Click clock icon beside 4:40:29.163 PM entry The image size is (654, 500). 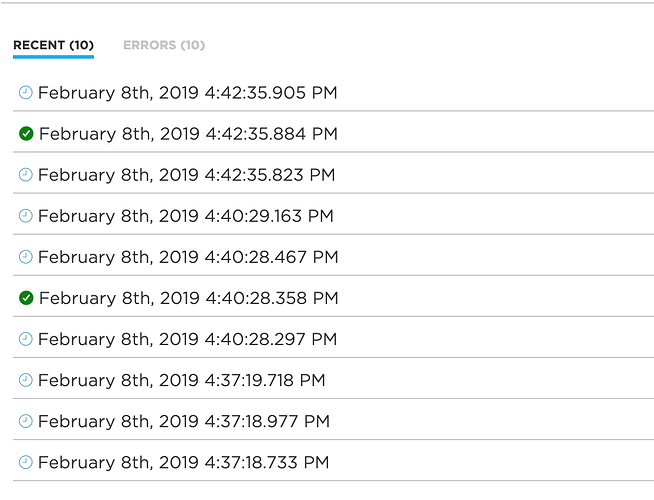(26, 216)
